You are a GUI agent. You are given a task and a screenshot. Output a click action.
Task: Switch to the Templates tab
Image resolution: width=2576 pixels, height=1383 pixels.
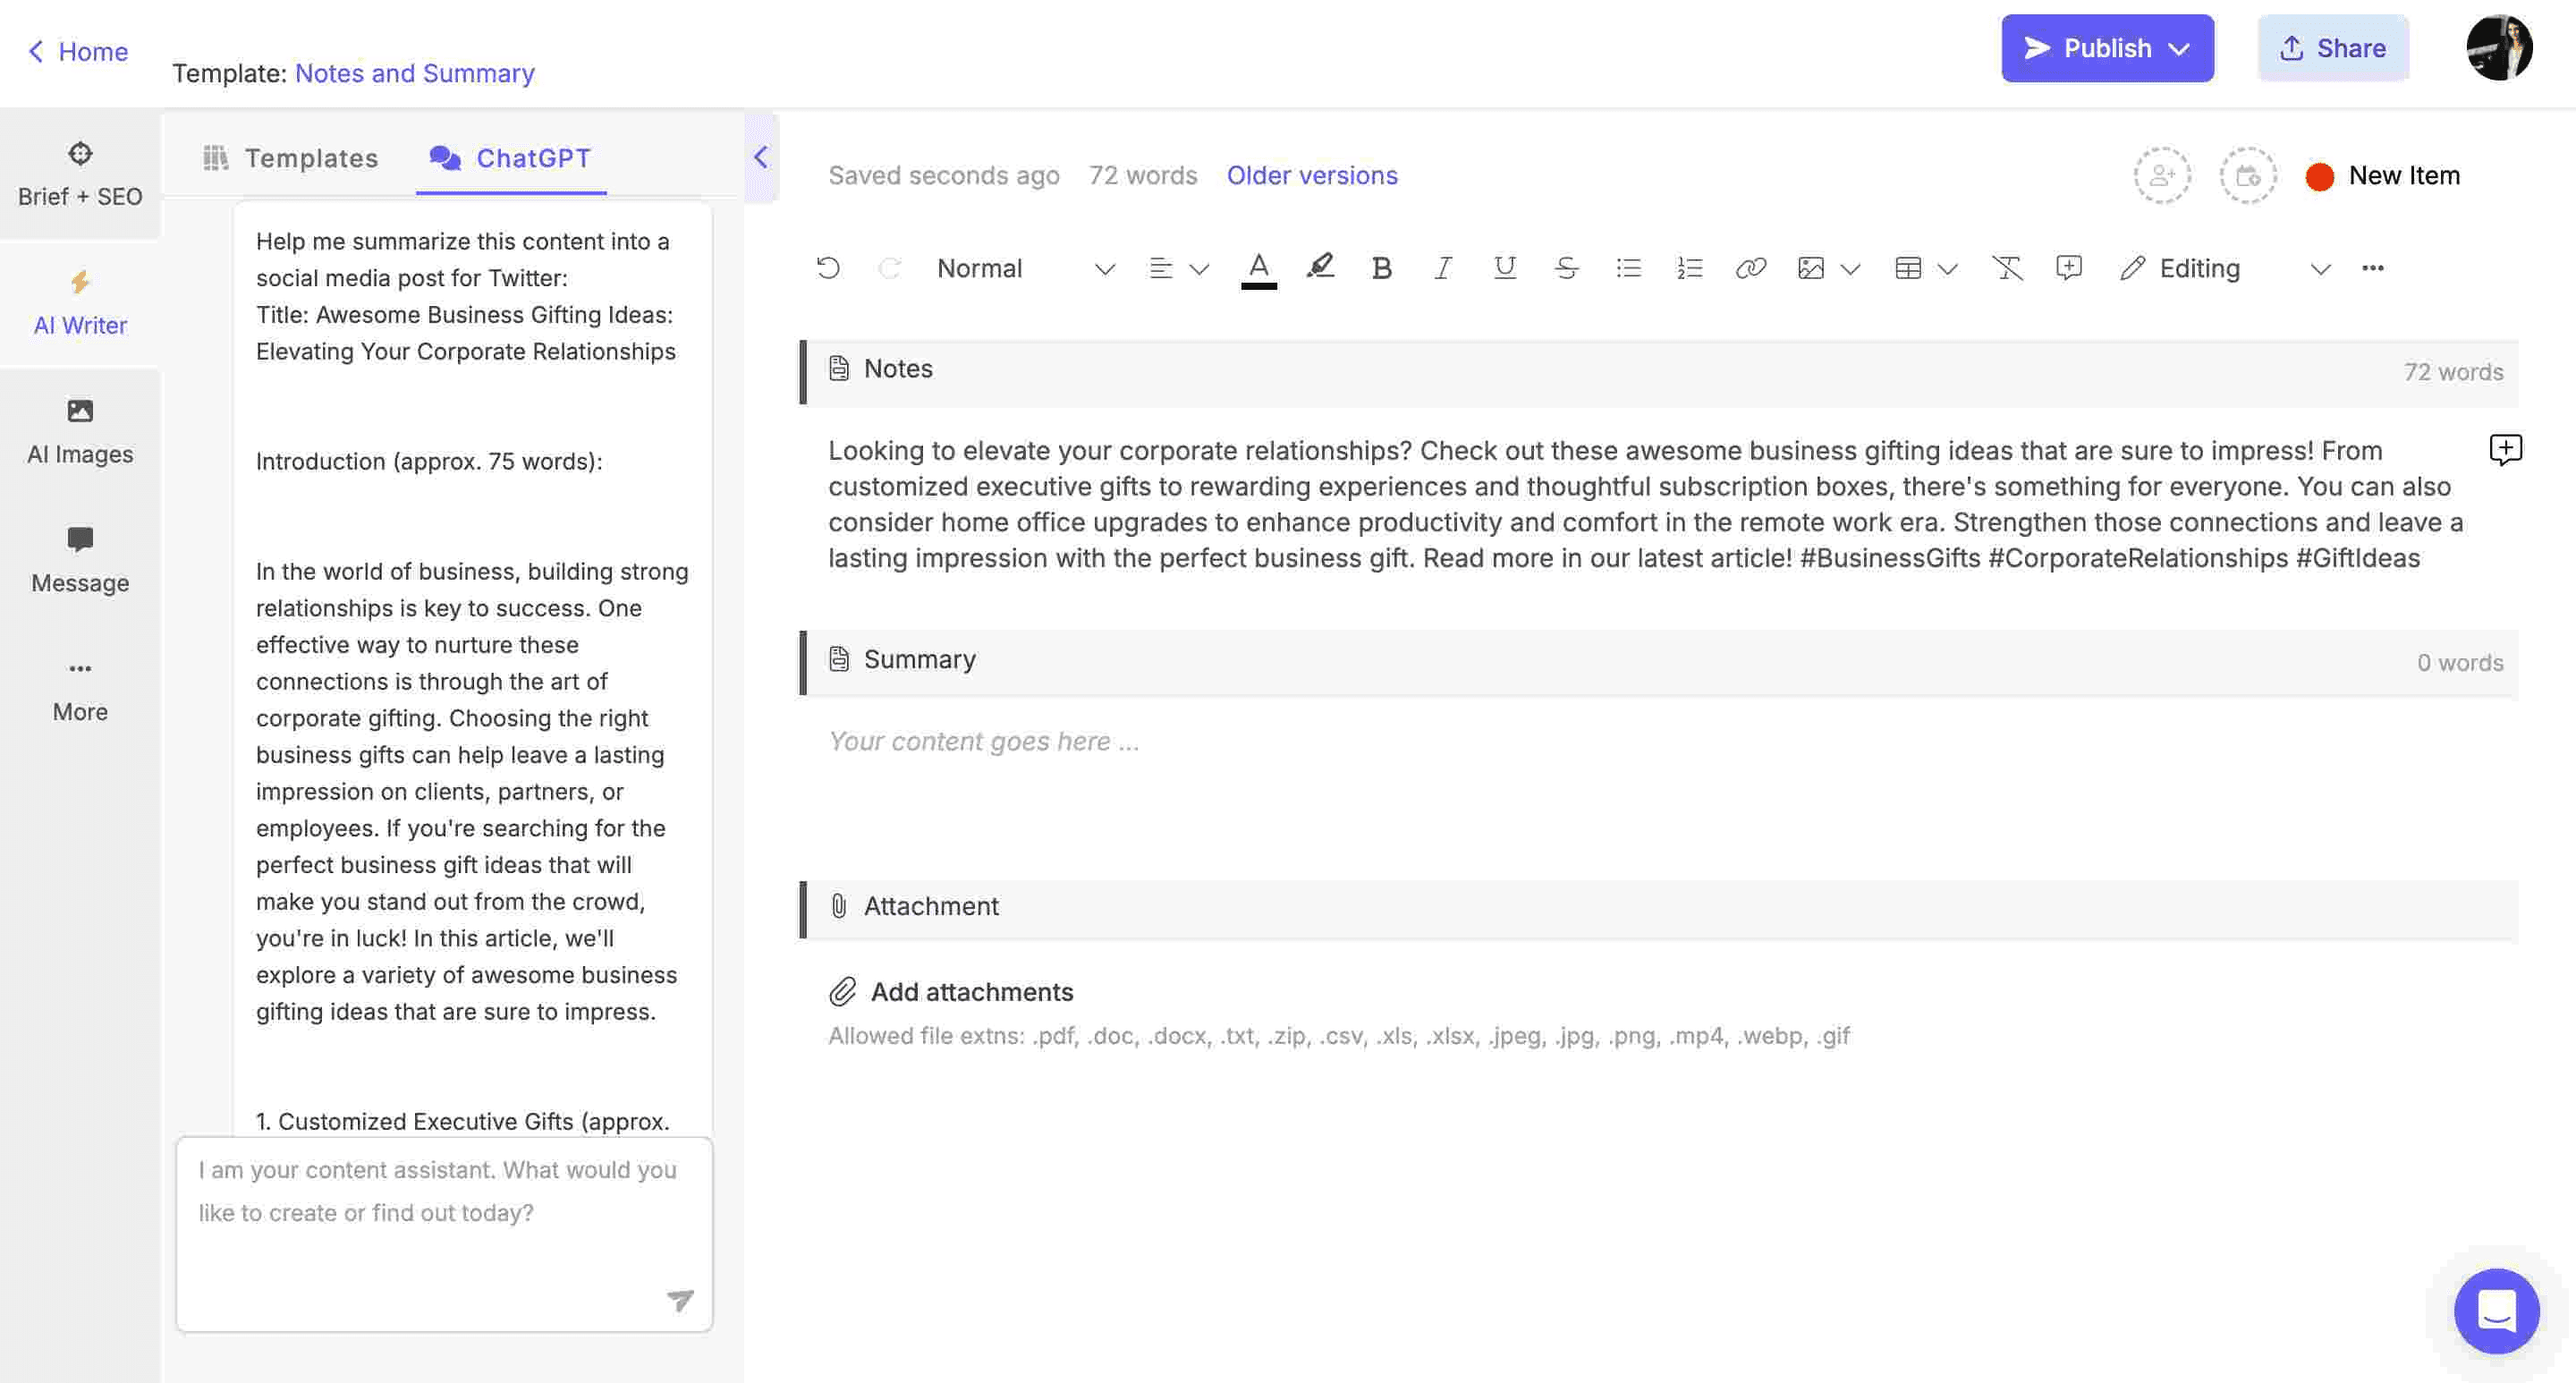(x=290, y=158)
